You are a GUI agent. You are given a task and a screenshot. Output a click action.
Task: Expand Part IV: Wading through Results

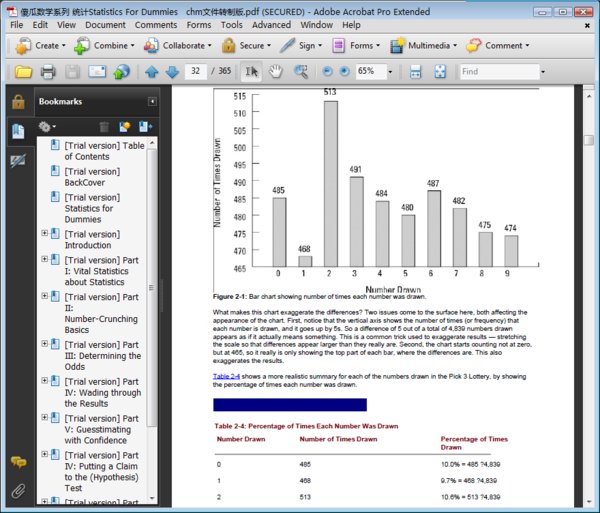click(x=44, y=380)
